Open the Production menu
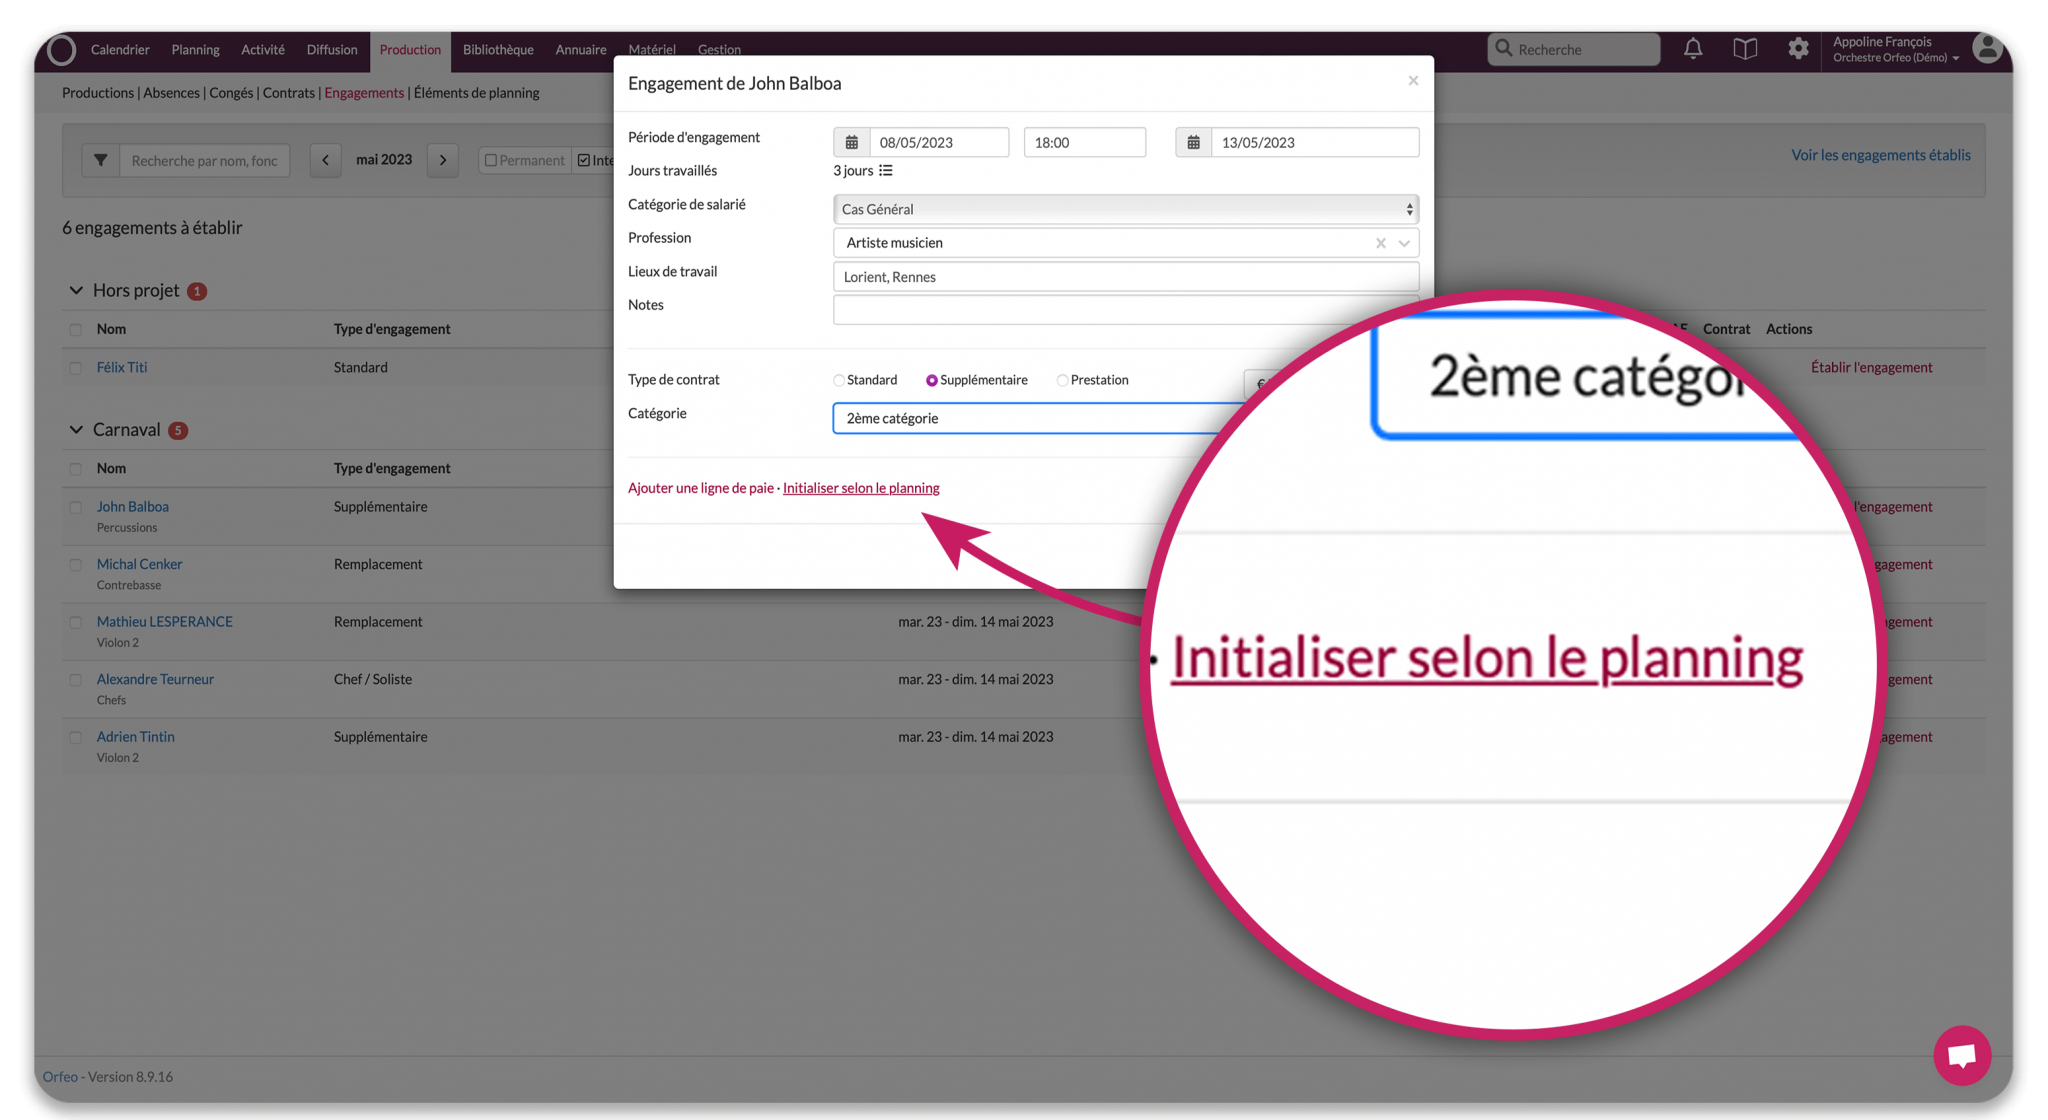The height and width of the screenshot is (1120, 2048). 410,49
